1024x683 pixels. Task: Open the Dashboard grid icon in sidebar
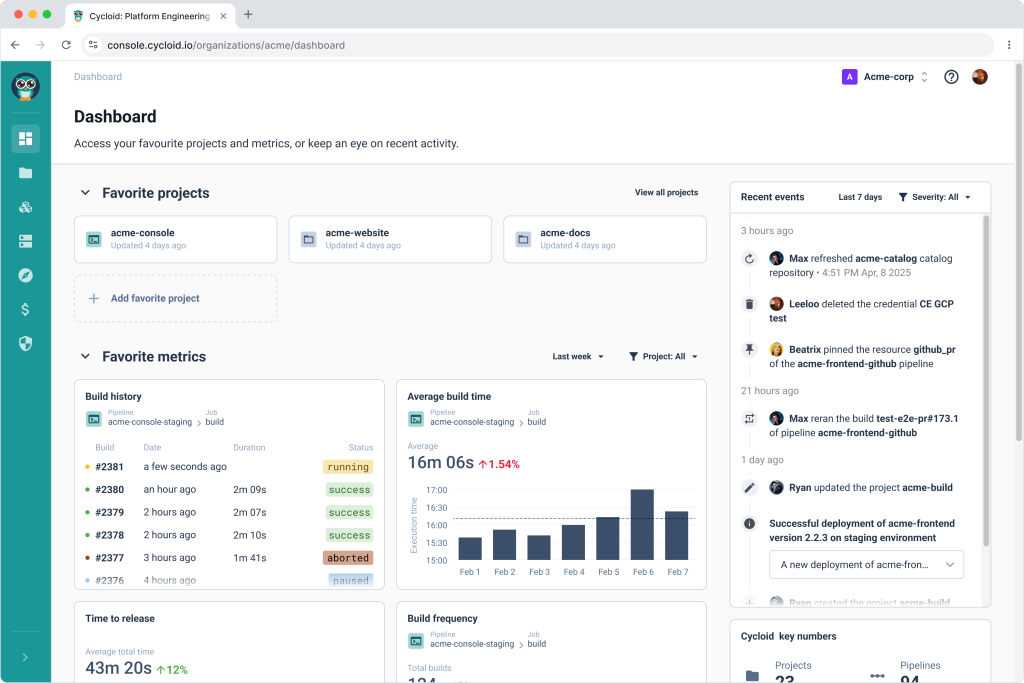coord(25,139)
